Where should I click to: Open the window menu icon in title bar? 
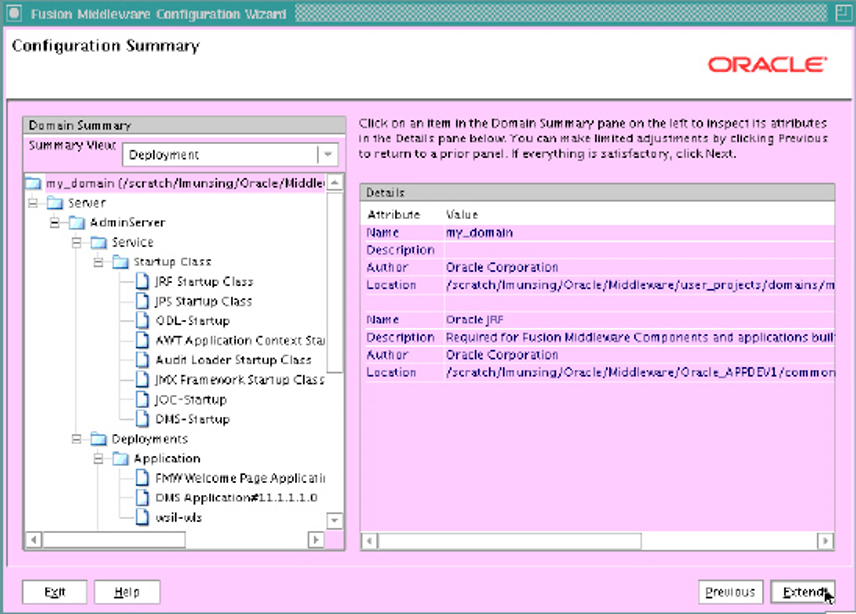click(x=14, y=13)
